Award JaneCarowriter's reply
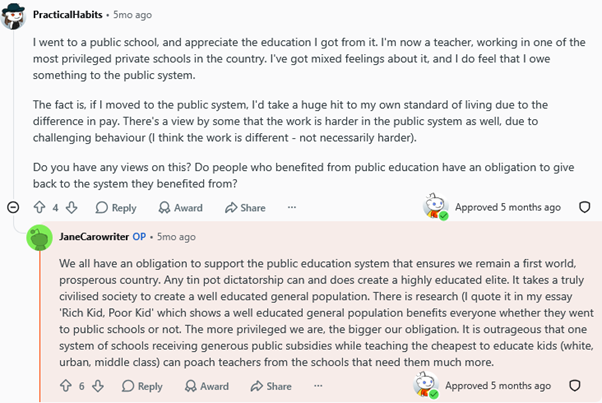The width and height of the screenshot is (602, 403). (207, 386)
